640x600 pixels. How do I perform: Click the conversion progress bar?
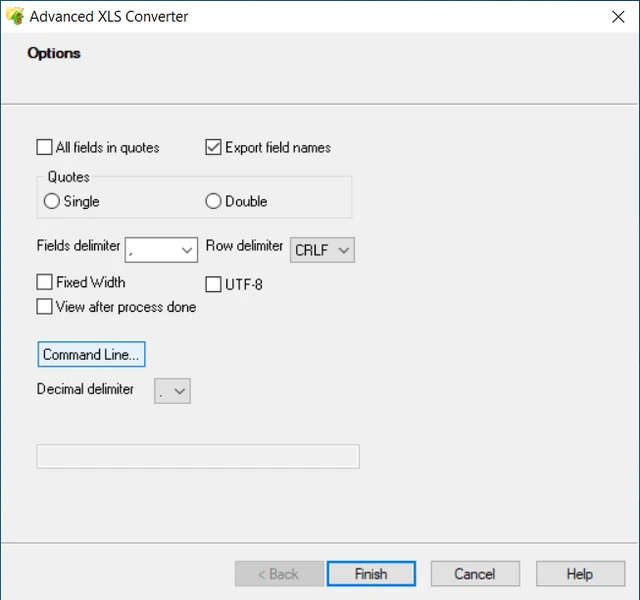click(x=198, y=456)
